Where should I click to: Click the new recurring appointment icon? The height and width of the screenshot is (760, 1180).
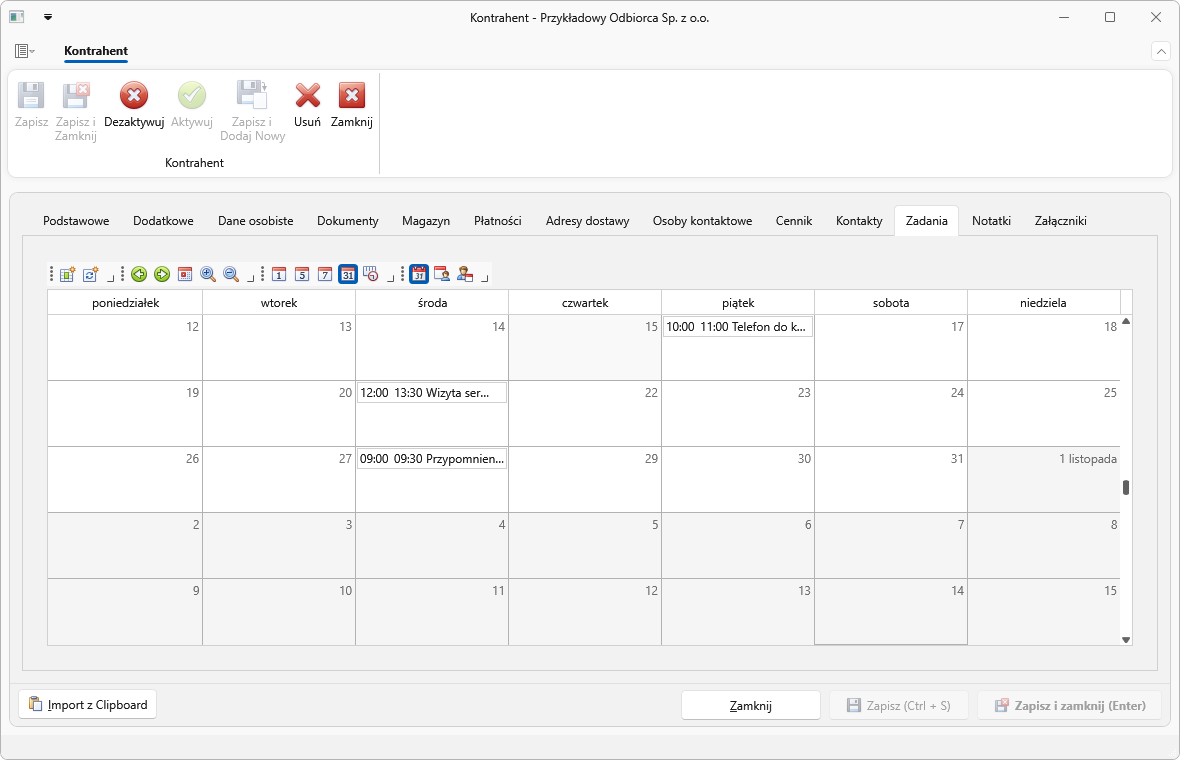(91, 275)
